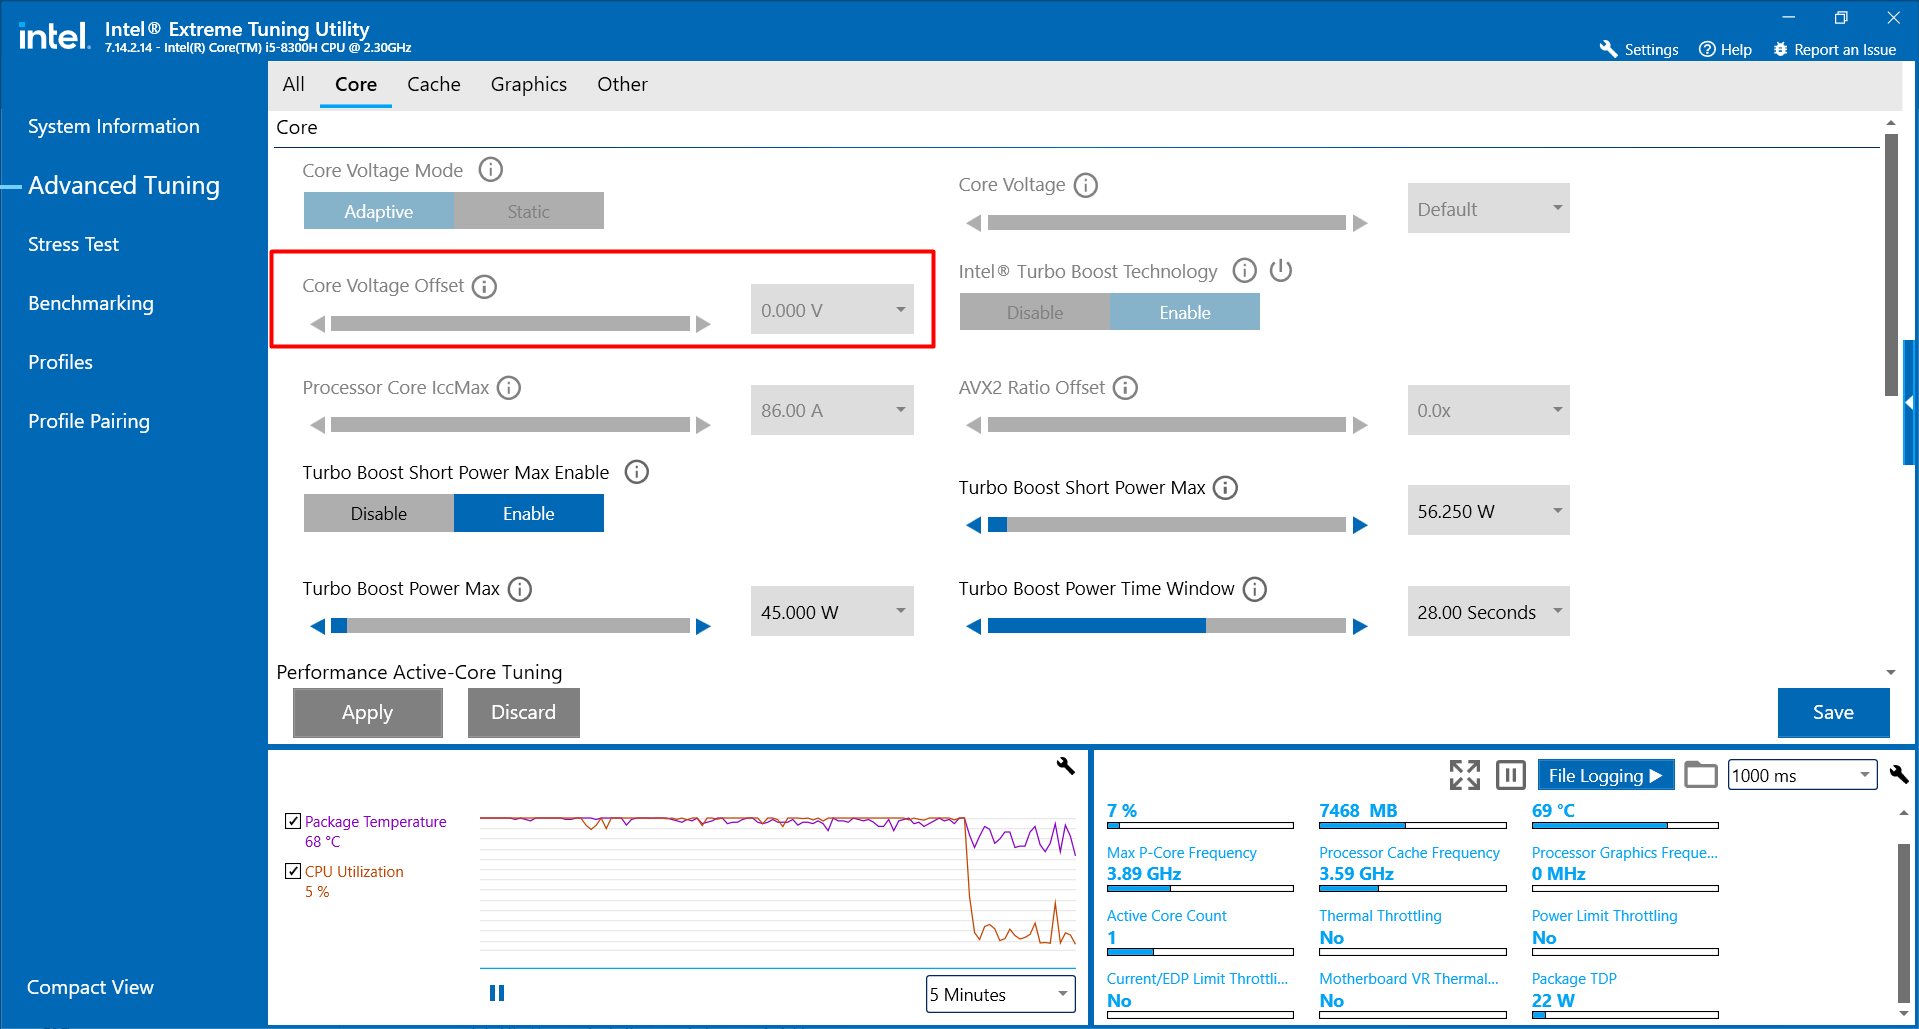Viewport: 1919px width, 1029px height.
Task: Click the Save button
Action: (1833, 712)
